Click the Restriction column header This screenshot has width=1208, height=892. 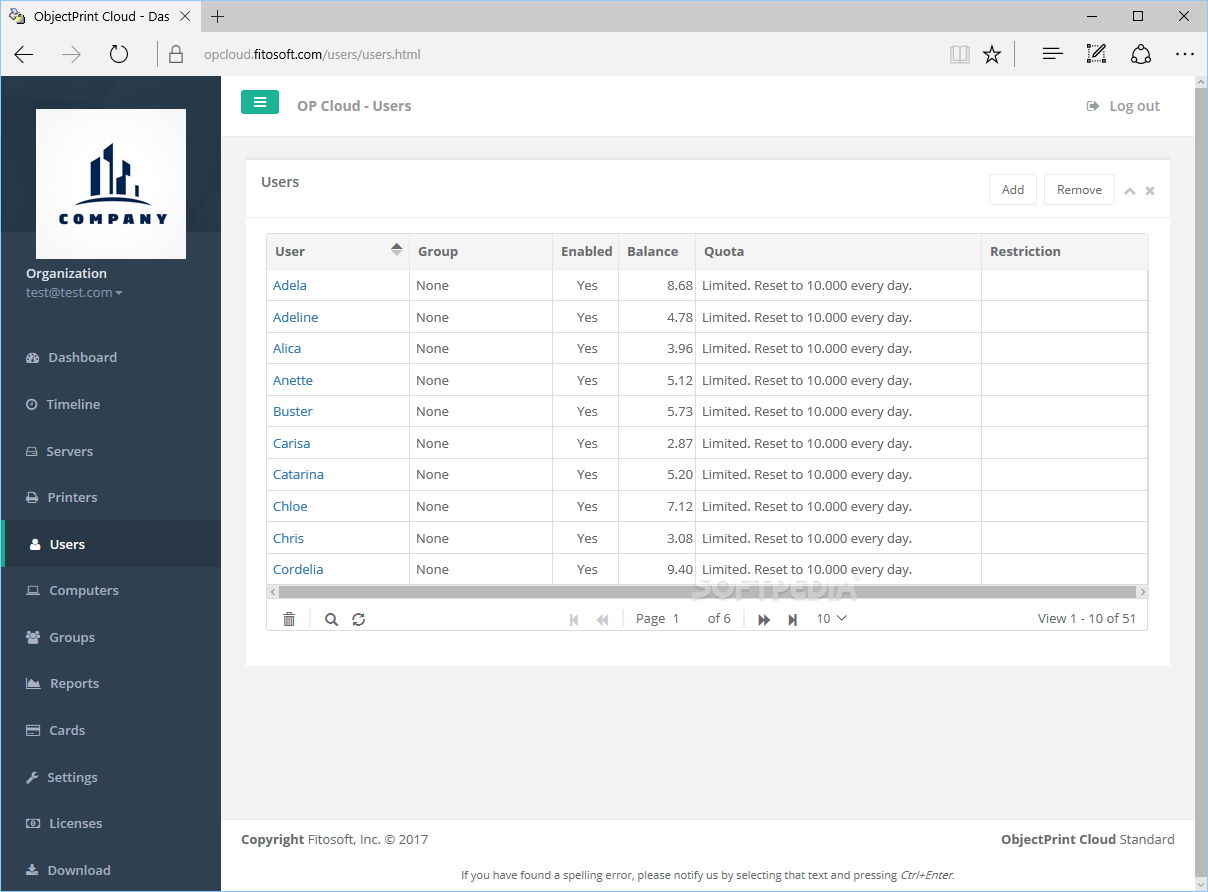pyautogui.click(x=1064, y=251)
